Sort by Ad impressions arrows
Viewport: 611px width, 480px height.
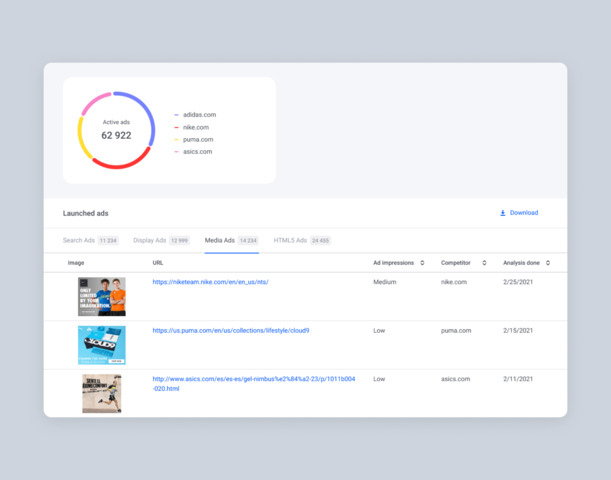point(422,263)
